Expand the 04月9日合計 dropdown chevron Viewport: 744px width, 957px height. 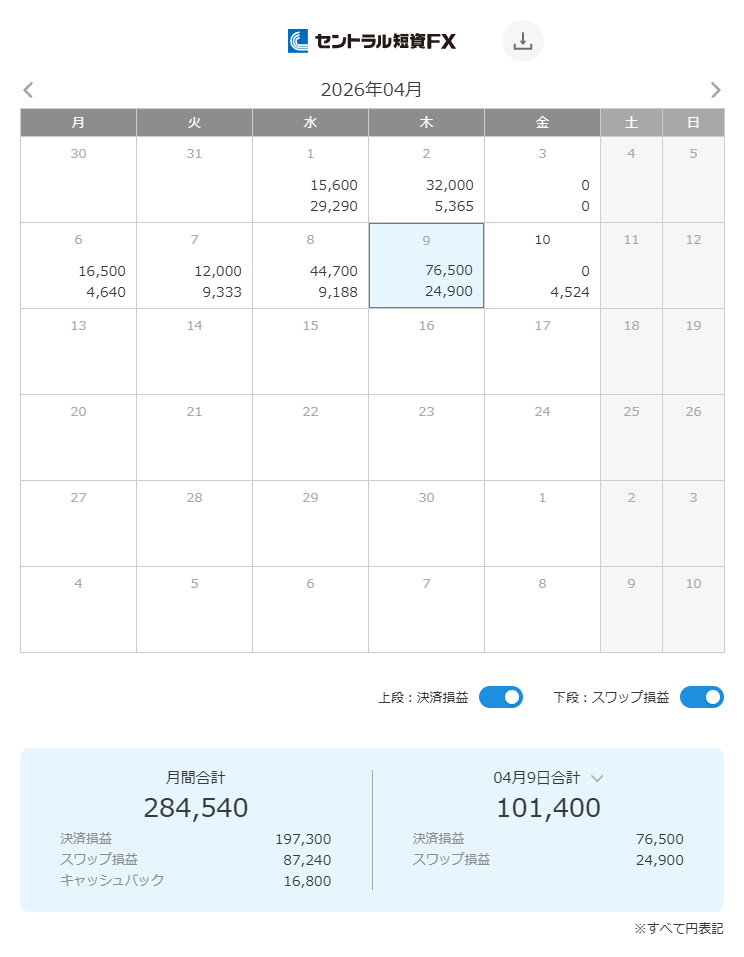click(x=597, y=778)
